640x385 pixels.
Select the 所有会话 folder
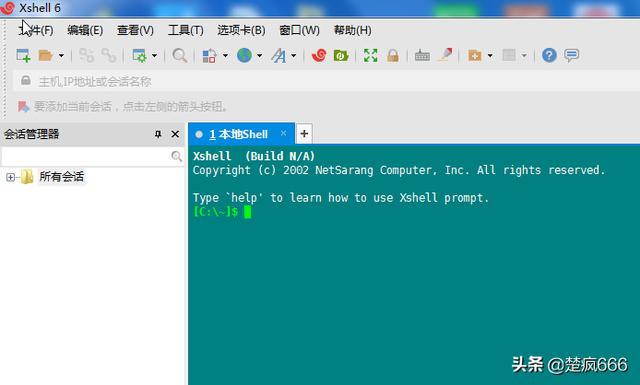[61, 176]
